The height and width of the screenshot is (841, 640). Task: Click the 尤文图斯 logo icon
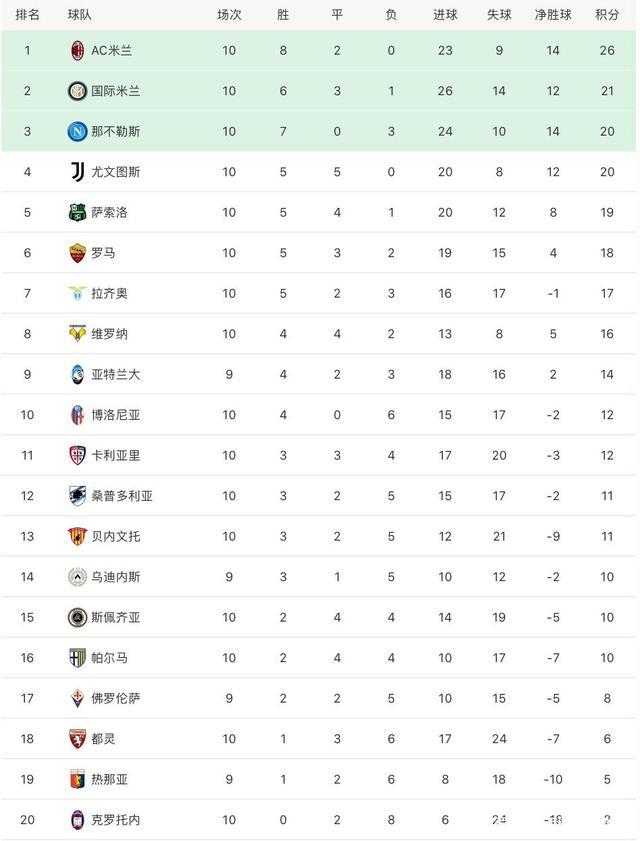[77, 172]
